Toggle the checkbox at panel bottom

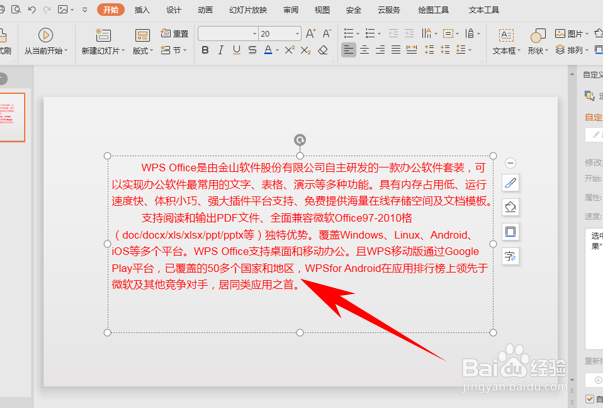click(x=589, y=399)
